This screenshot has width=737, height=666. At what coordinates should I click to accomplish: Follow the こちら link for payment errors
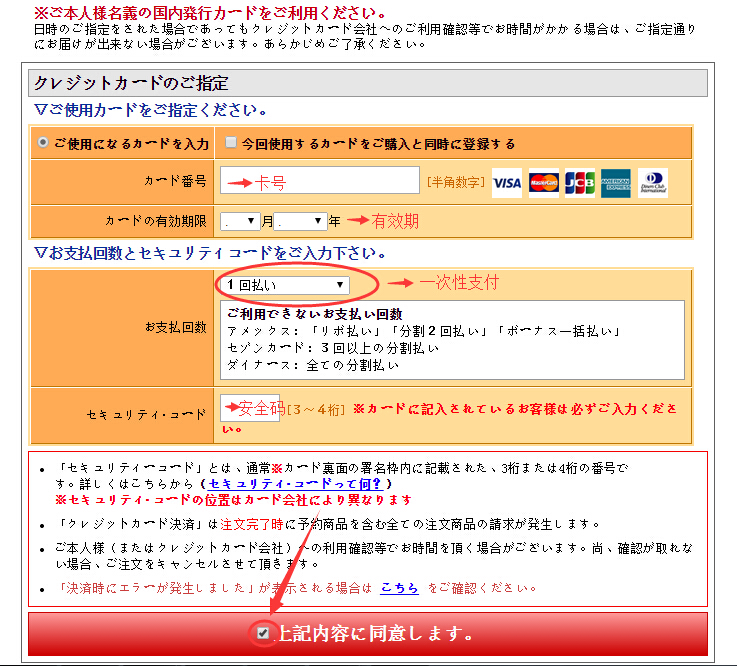(399, 588)
